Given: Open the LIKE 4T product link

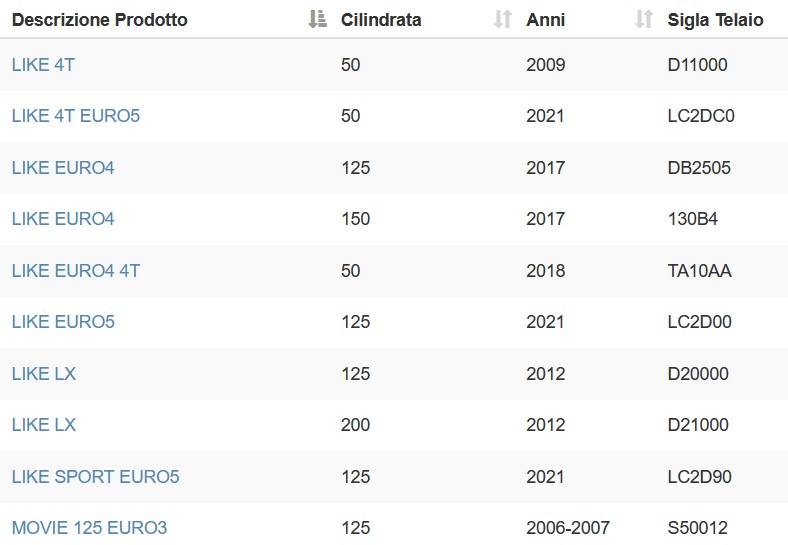Looking at the screenshot, I should pyautogui.click(x=43, y=65).
